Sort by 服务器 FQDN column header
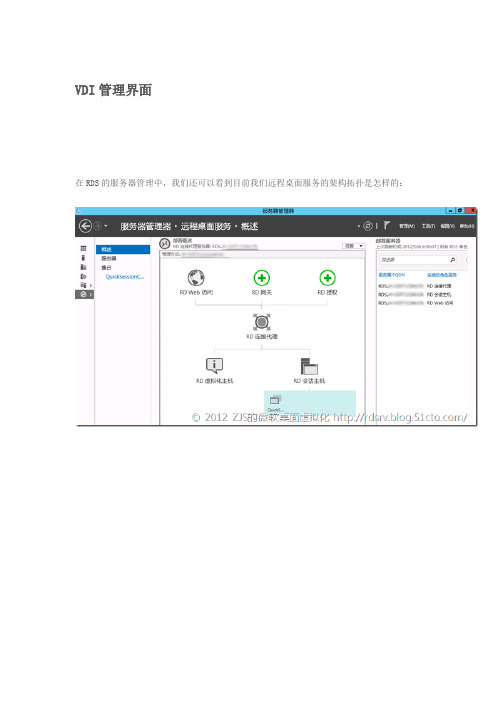The image size is (496, 702). click(392, 275)
